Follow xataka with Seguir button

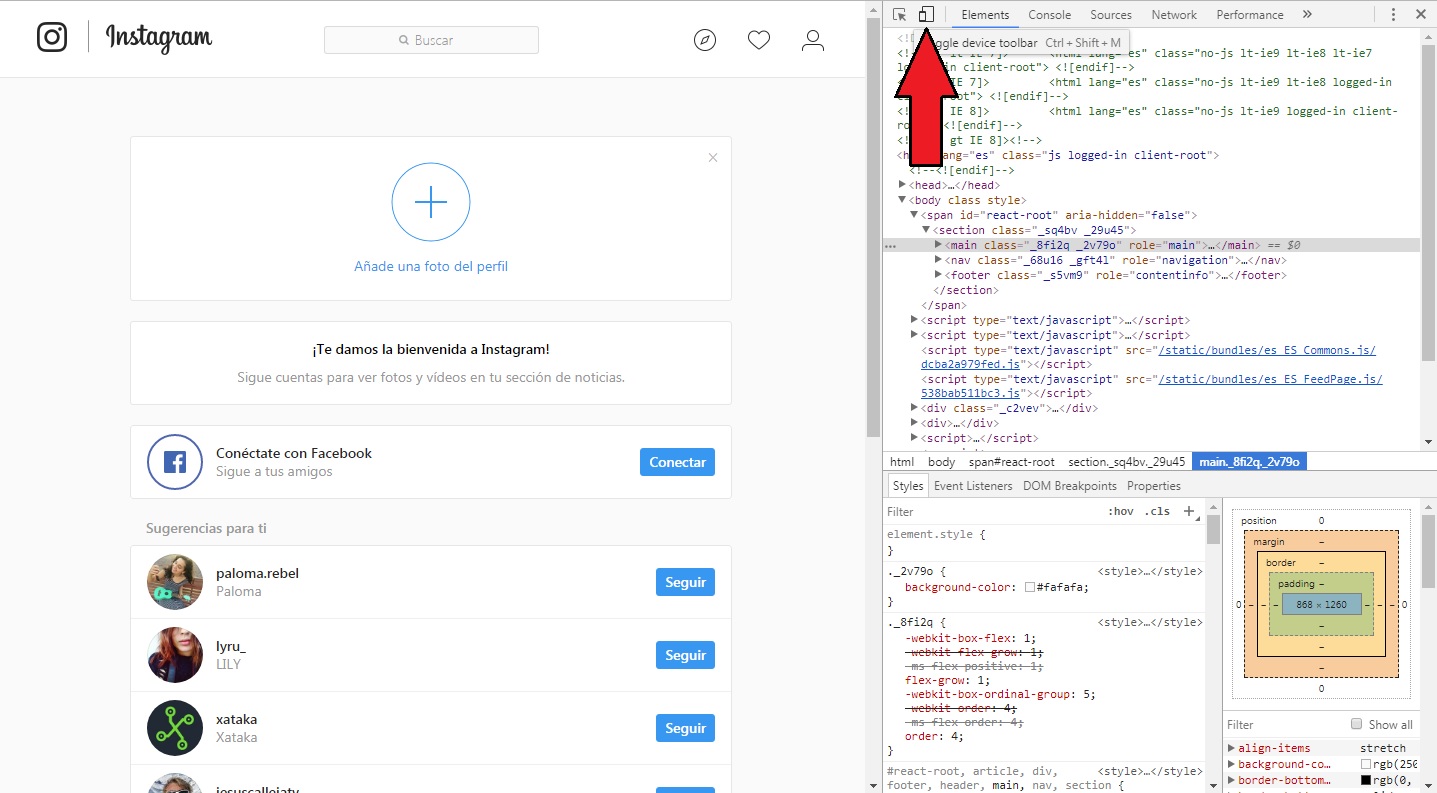tap(685, 728)
